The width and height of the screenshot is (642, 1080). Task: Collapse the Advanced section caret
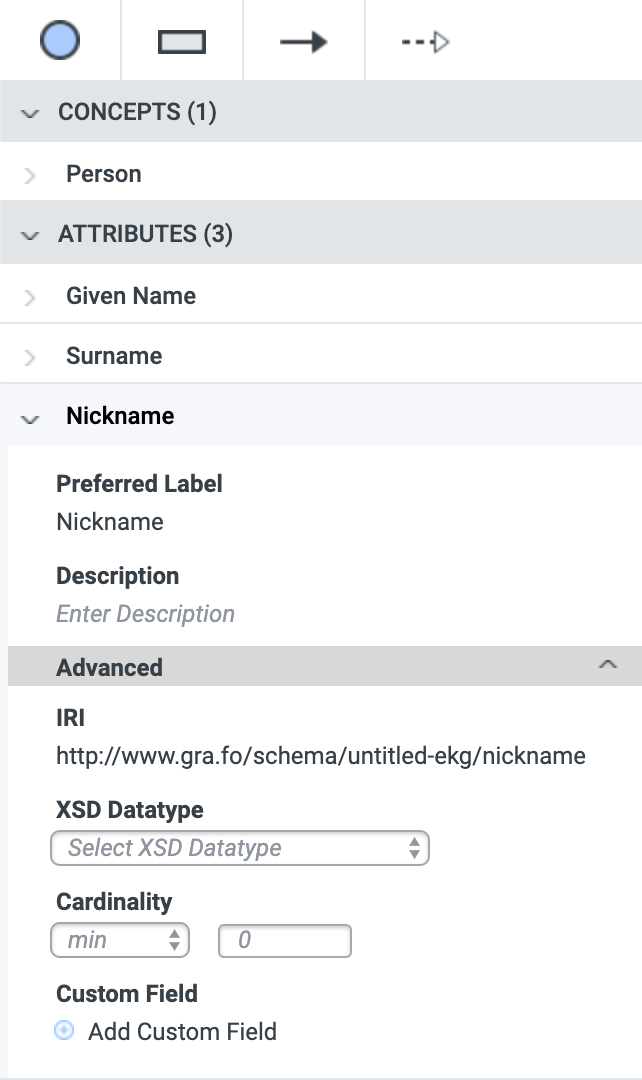(x=608, y=665)
